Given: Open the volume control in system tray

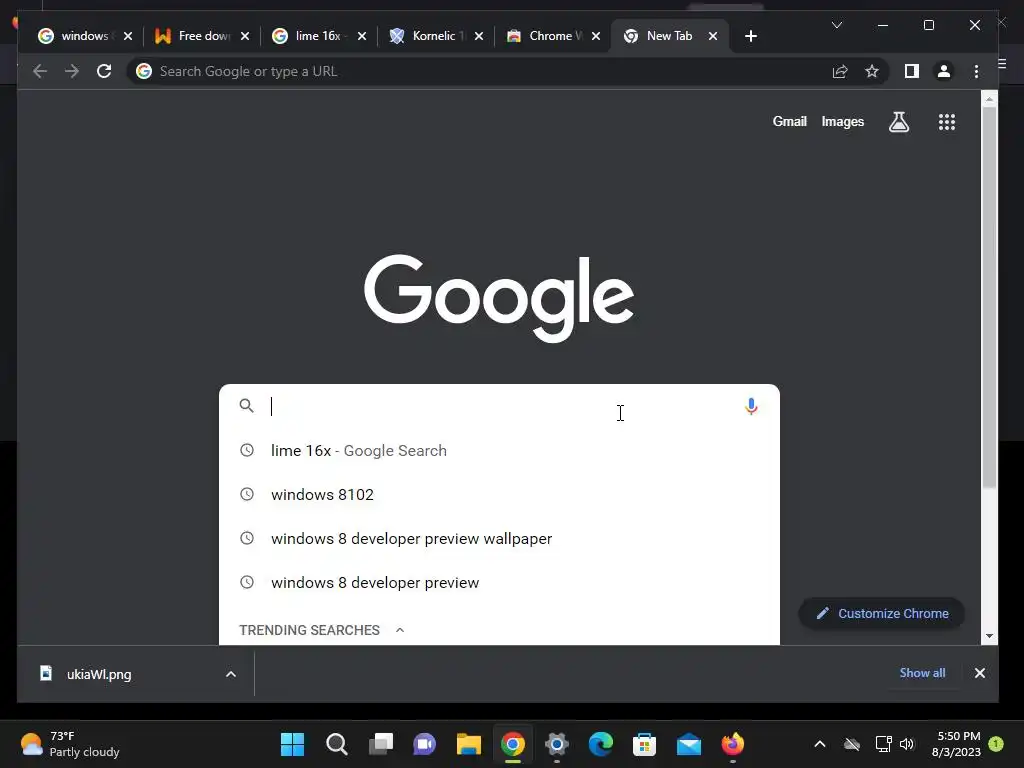Looking at the screenshot, I should (907, 744).
